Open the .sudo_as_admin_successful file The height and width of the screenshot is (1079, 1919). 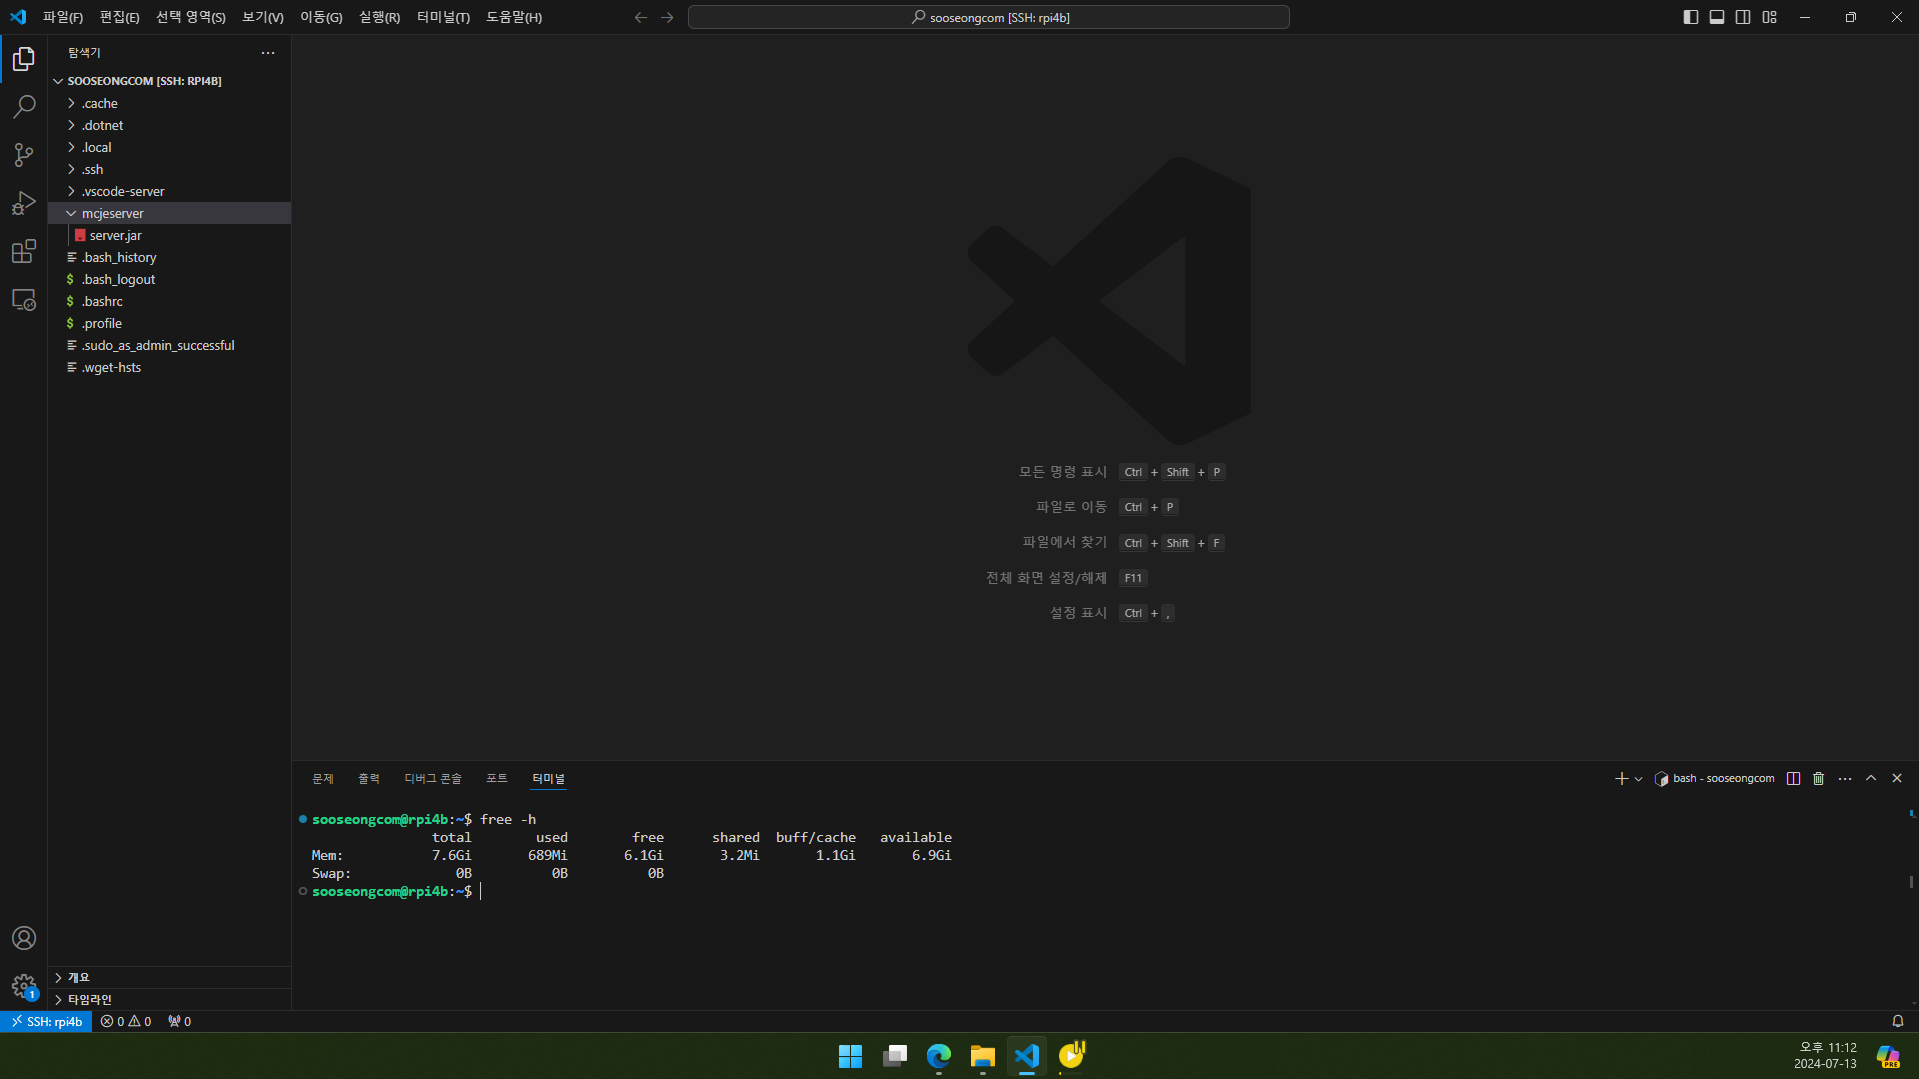pyautogui.click(x=169, y=345)
